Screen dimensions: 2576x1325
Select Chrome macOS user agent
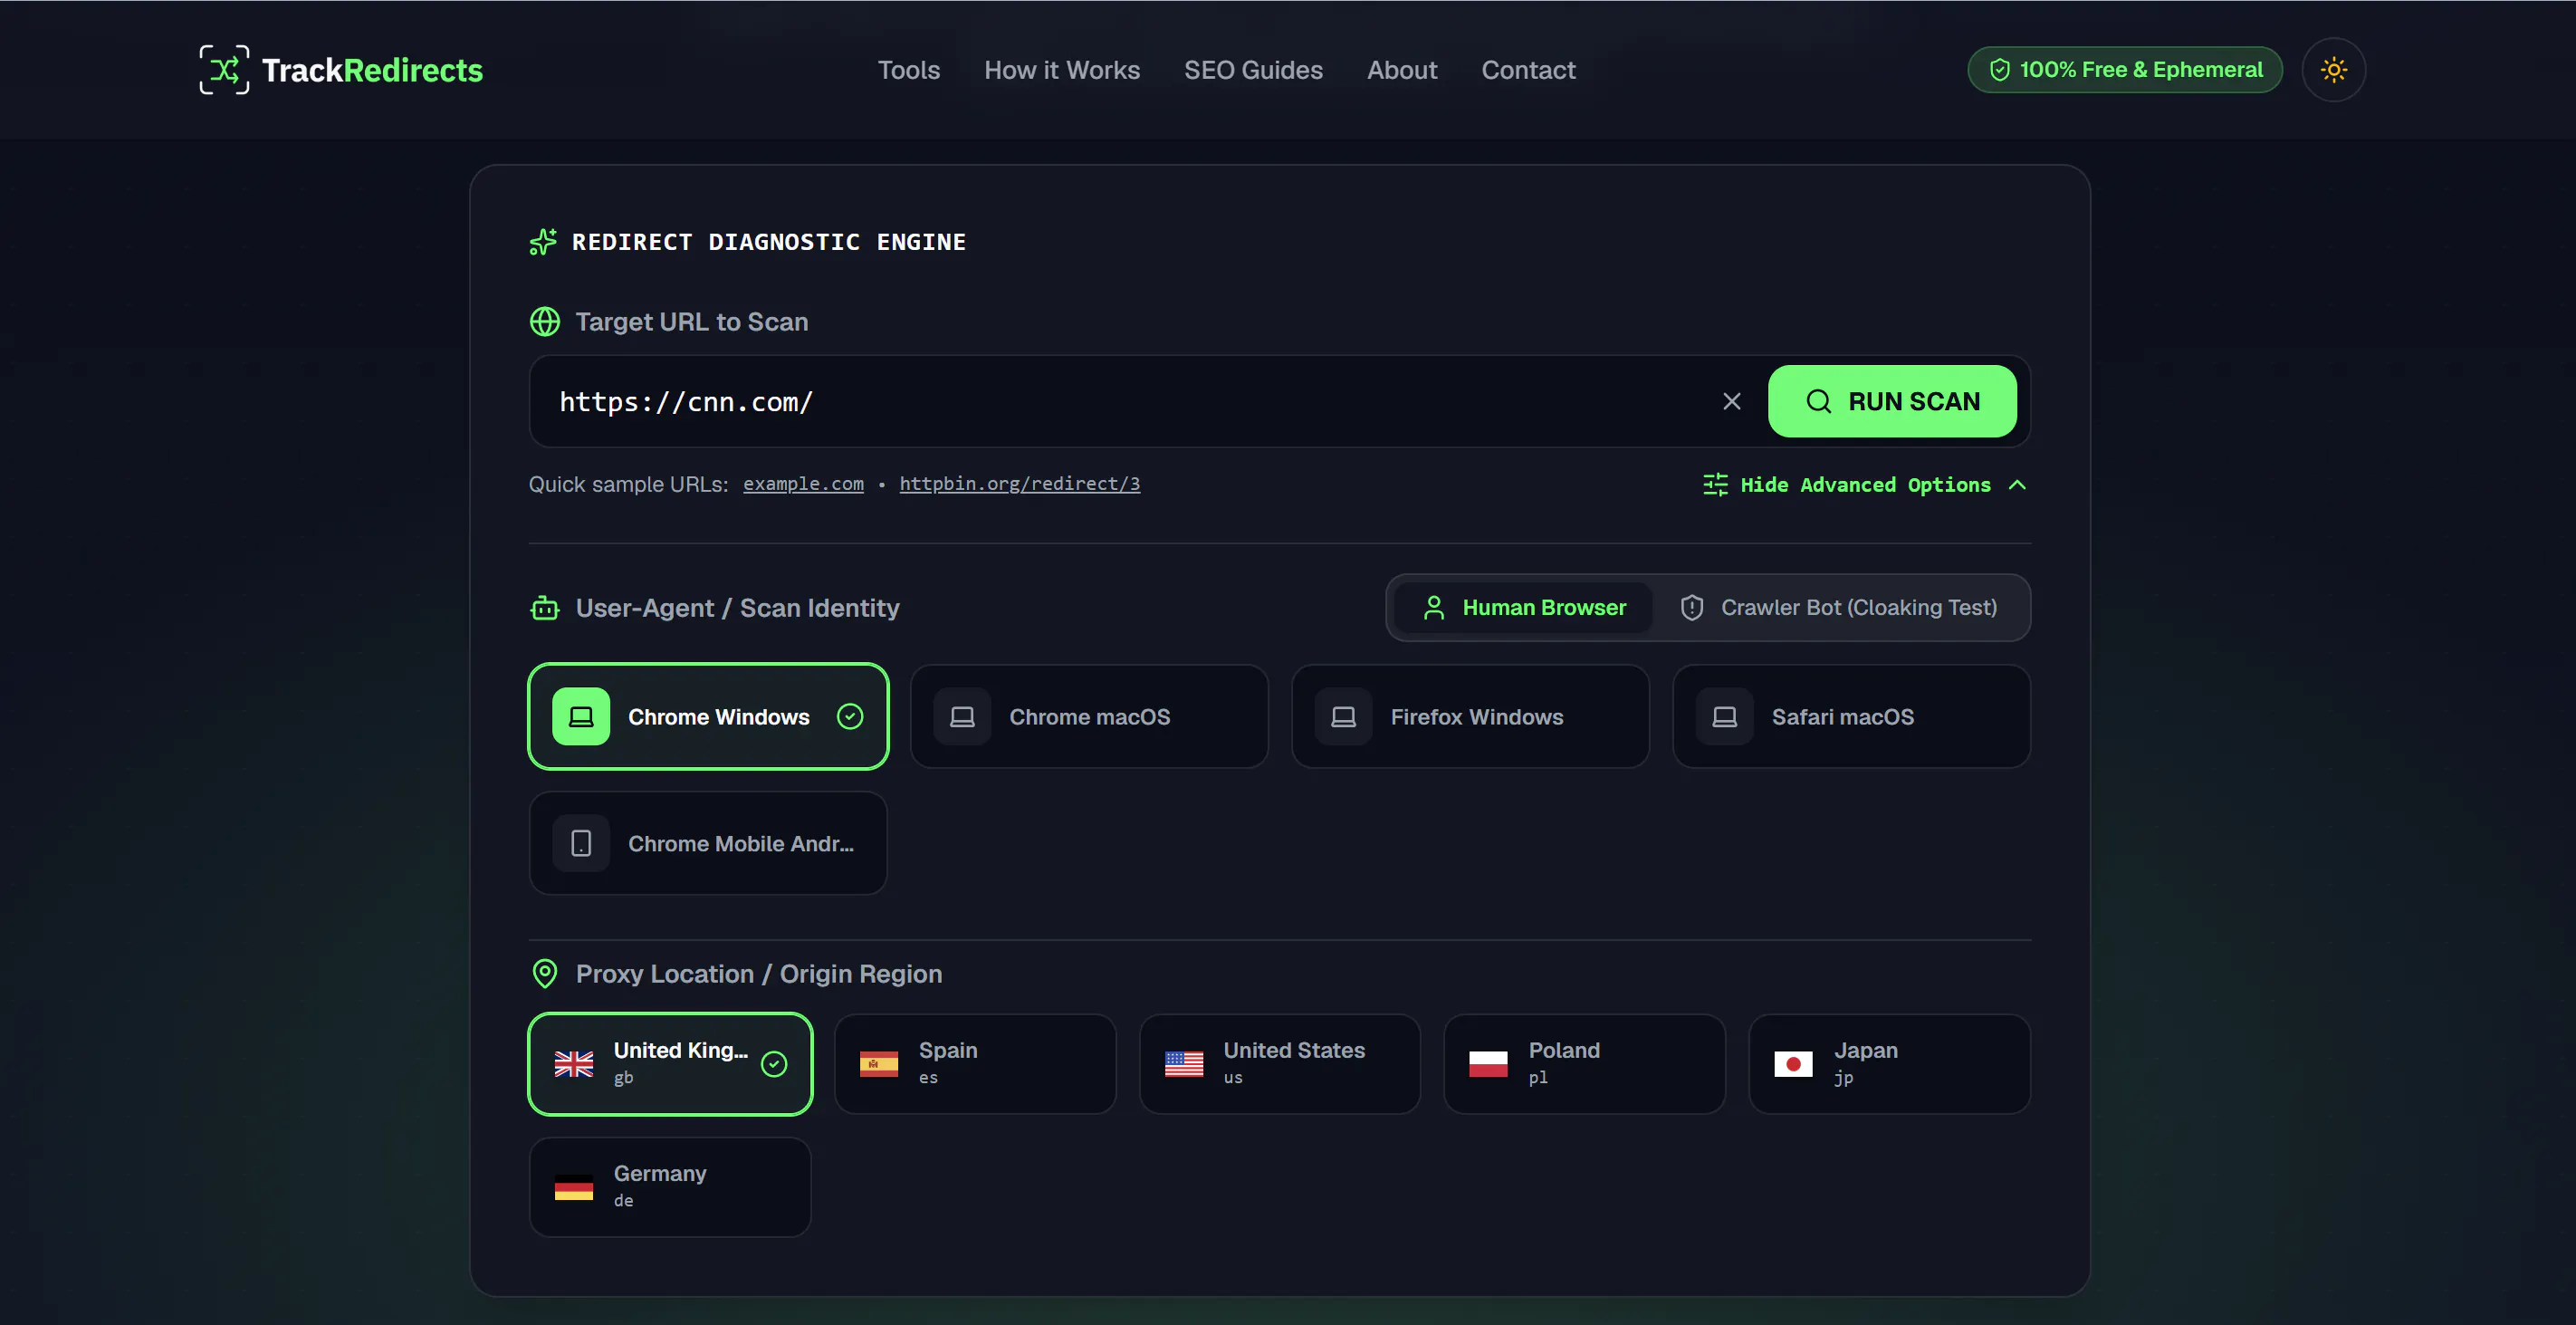point(1089,717)
